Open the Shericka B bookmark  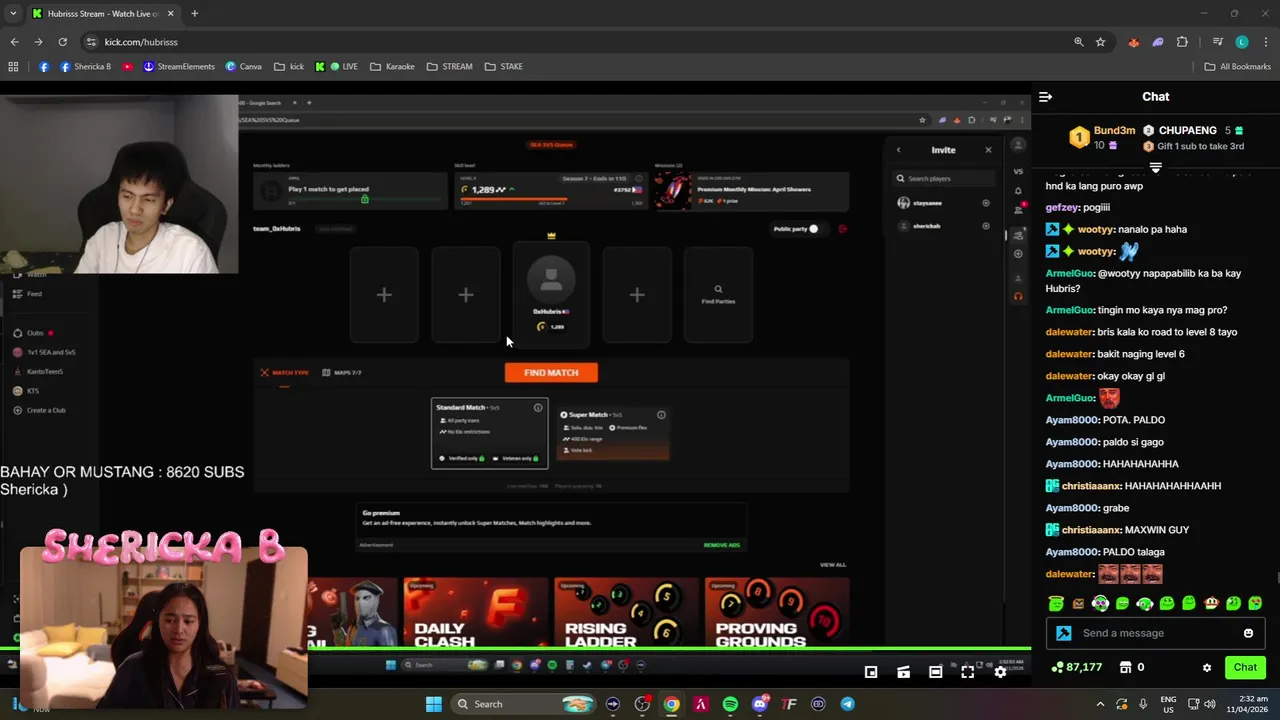tap(86, 67)
